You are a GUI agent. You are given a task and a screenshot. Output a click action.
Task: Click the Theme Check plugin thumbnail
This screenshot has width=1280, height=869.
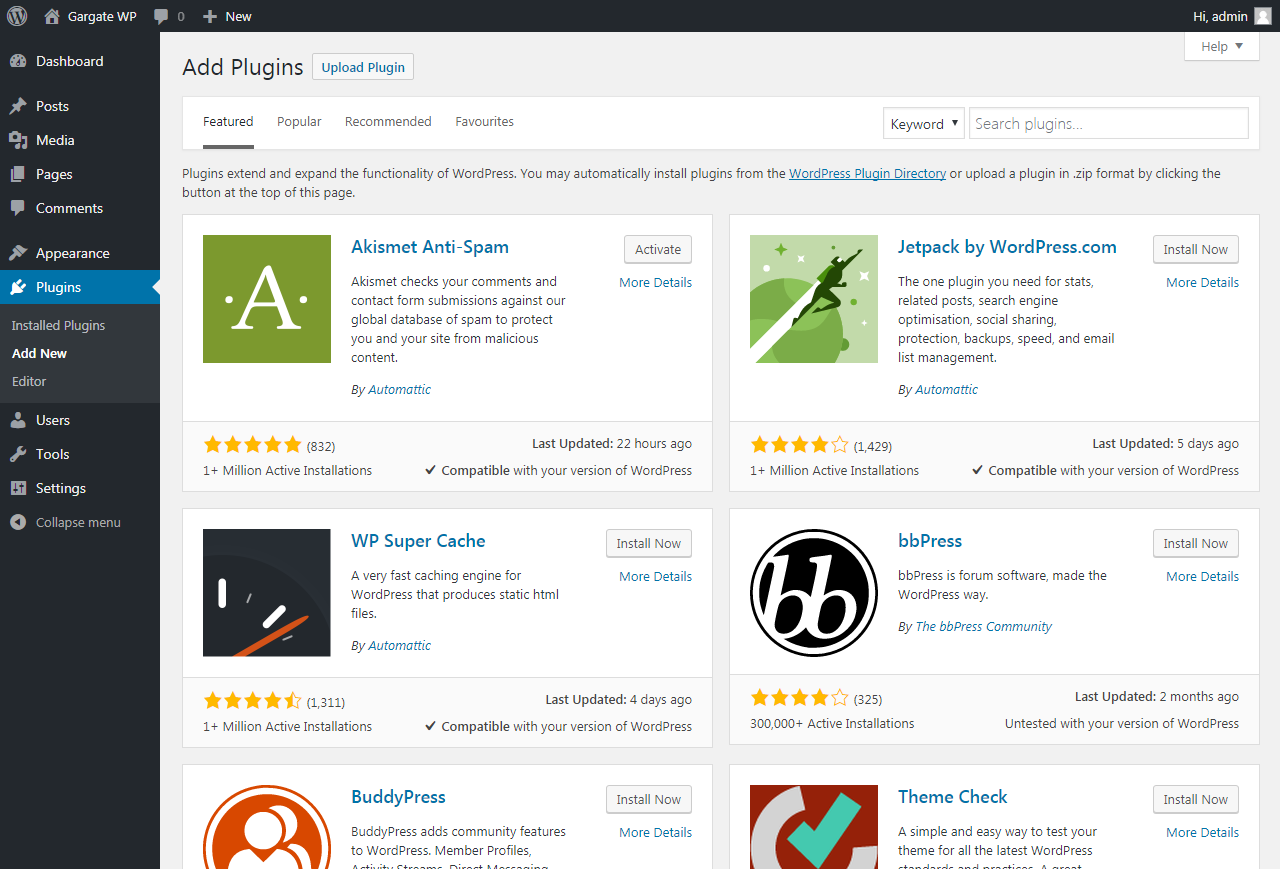pos(814,827)
